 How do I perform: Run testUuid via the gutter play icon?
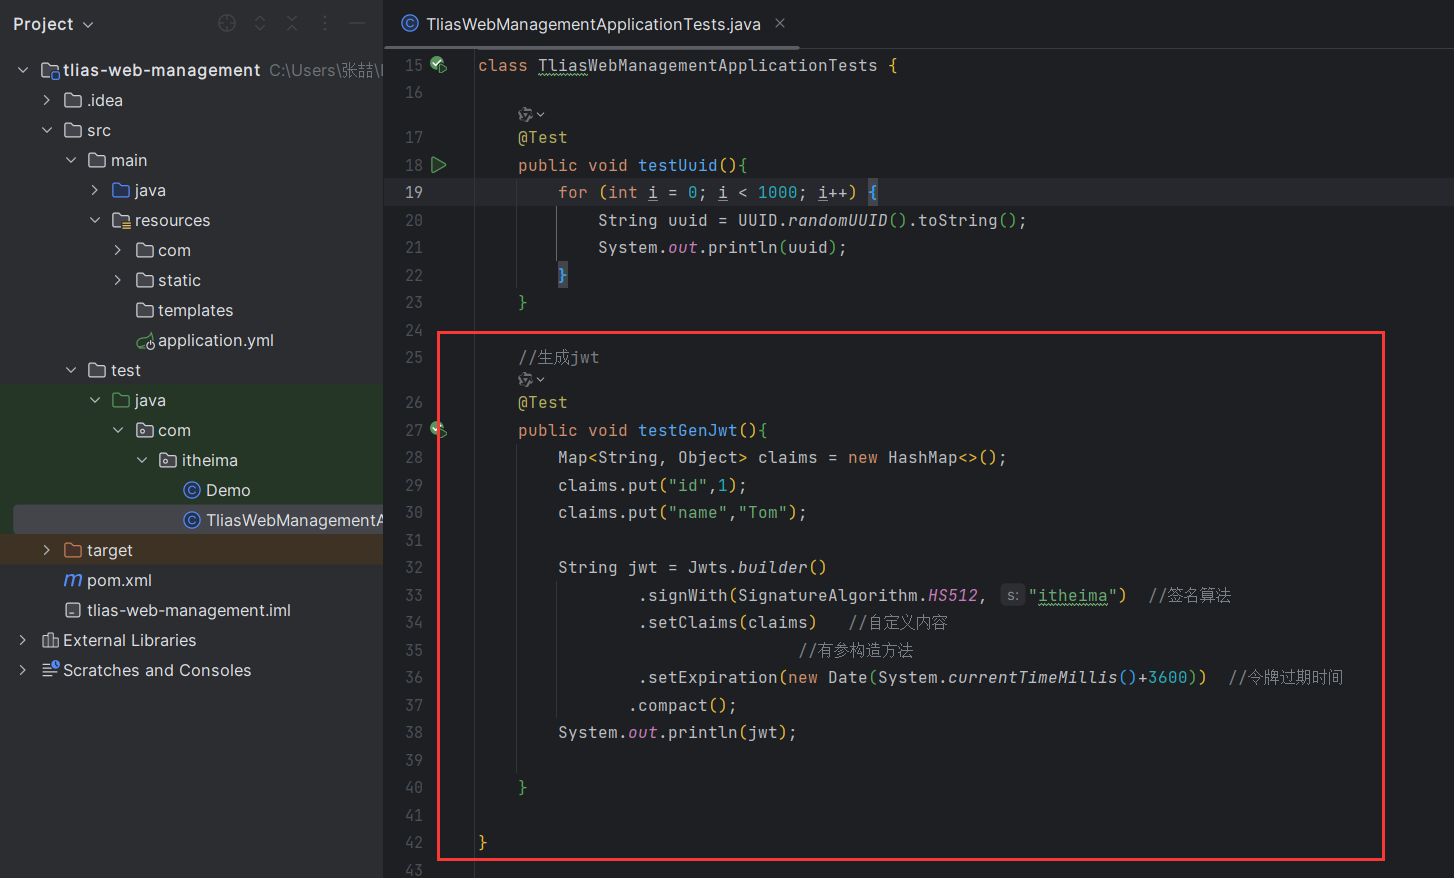point(438,164)
